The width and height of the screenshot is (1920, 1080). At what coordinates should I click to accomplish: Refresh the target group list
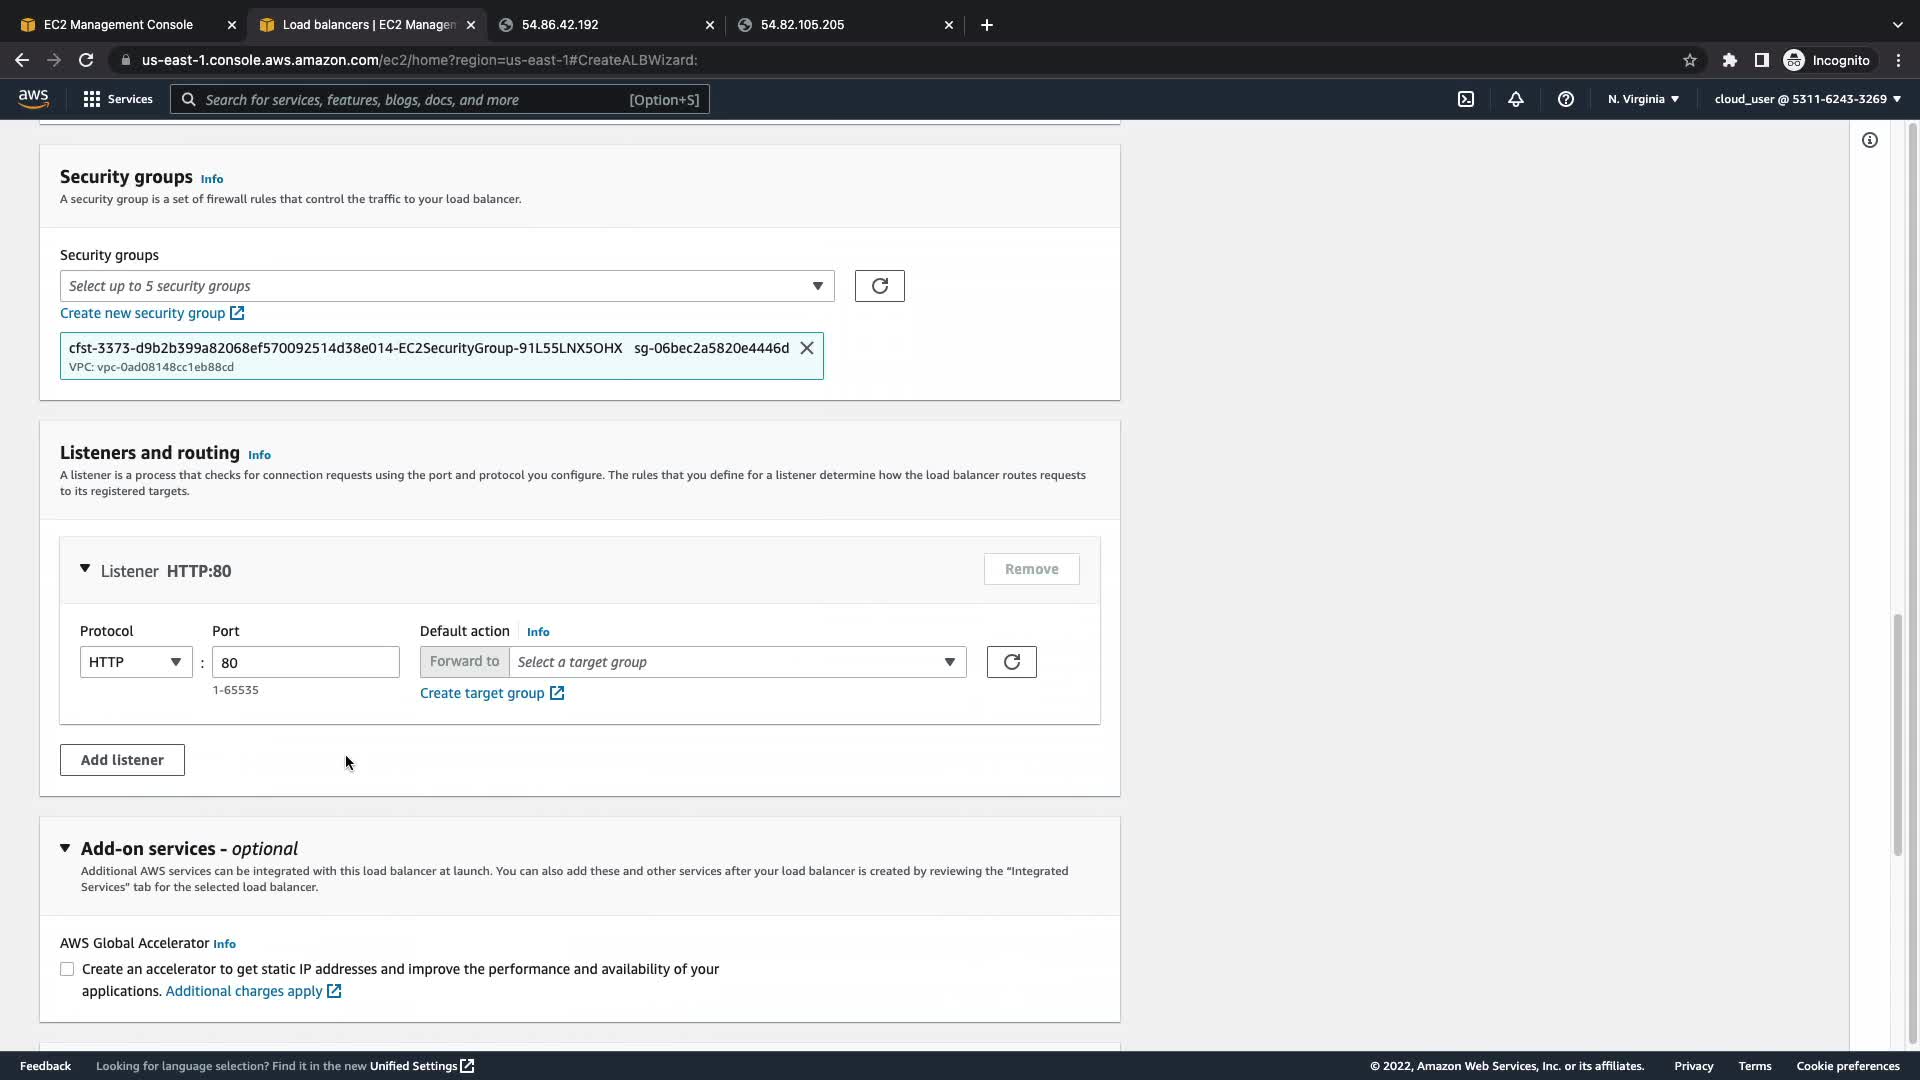[x=1011, y=662]
